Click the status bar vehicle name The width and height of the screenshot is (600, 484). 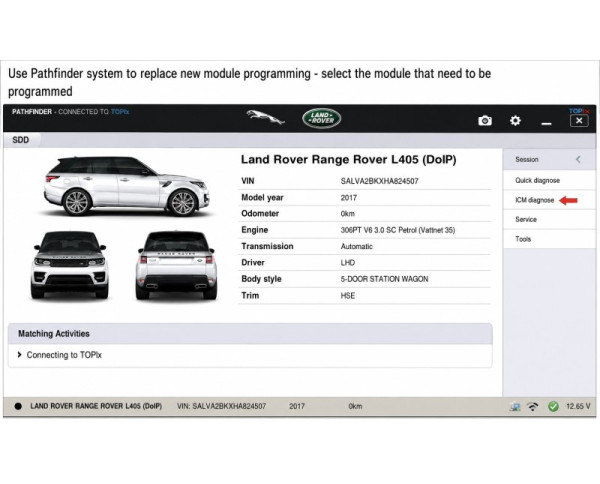(96, 406)
